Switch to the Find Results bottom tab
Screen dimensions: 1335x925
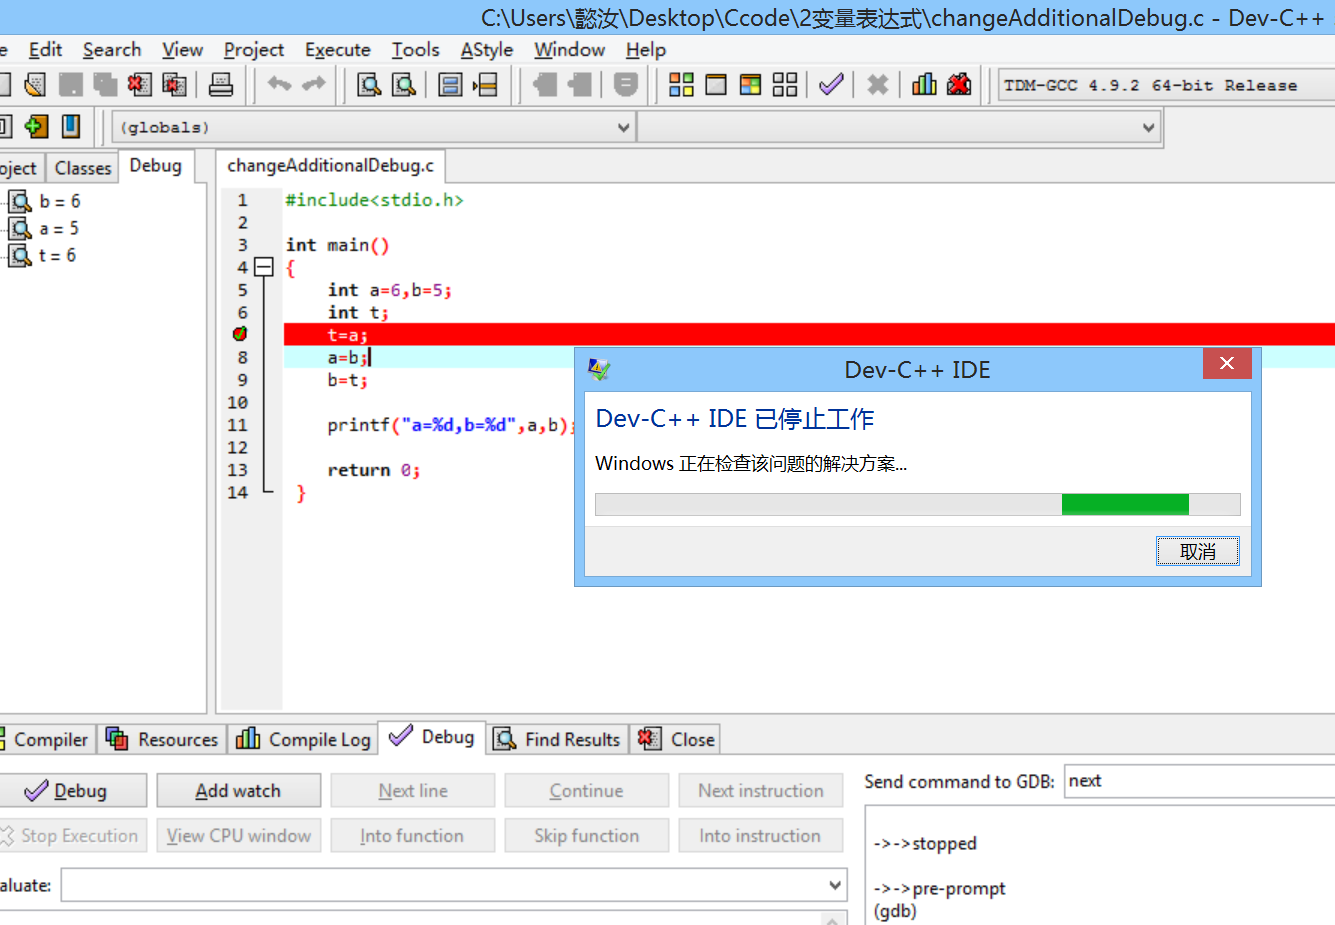558,739
